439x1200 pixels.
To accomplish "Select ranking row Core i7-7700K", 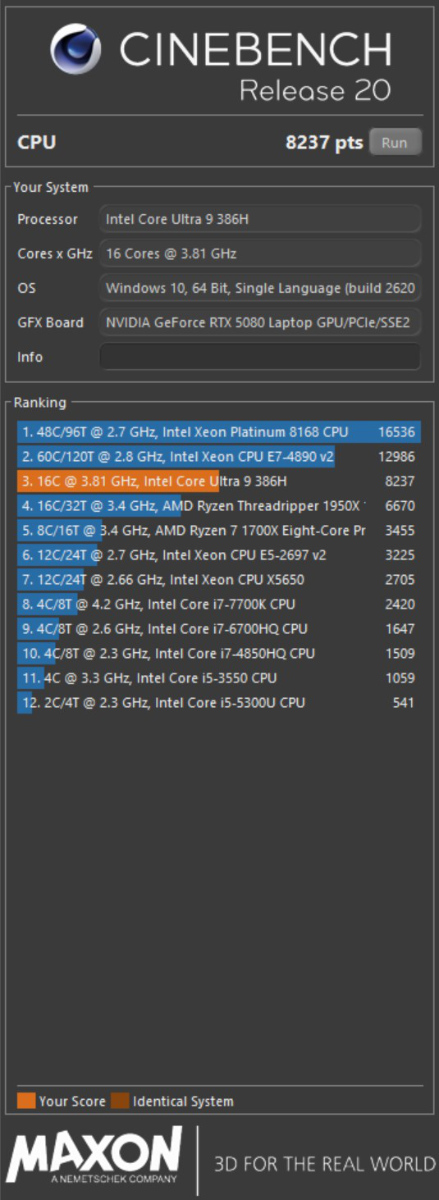I will coord(219,604).
